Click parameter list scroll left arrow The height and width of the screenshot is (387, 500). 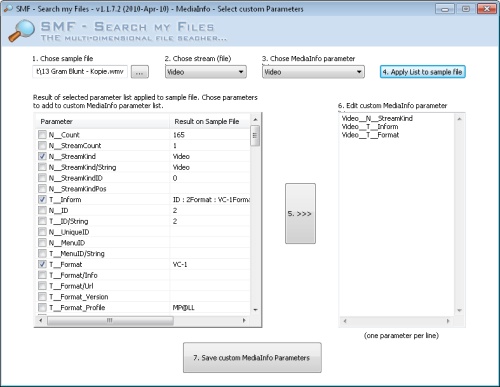(x=41, y=320)
